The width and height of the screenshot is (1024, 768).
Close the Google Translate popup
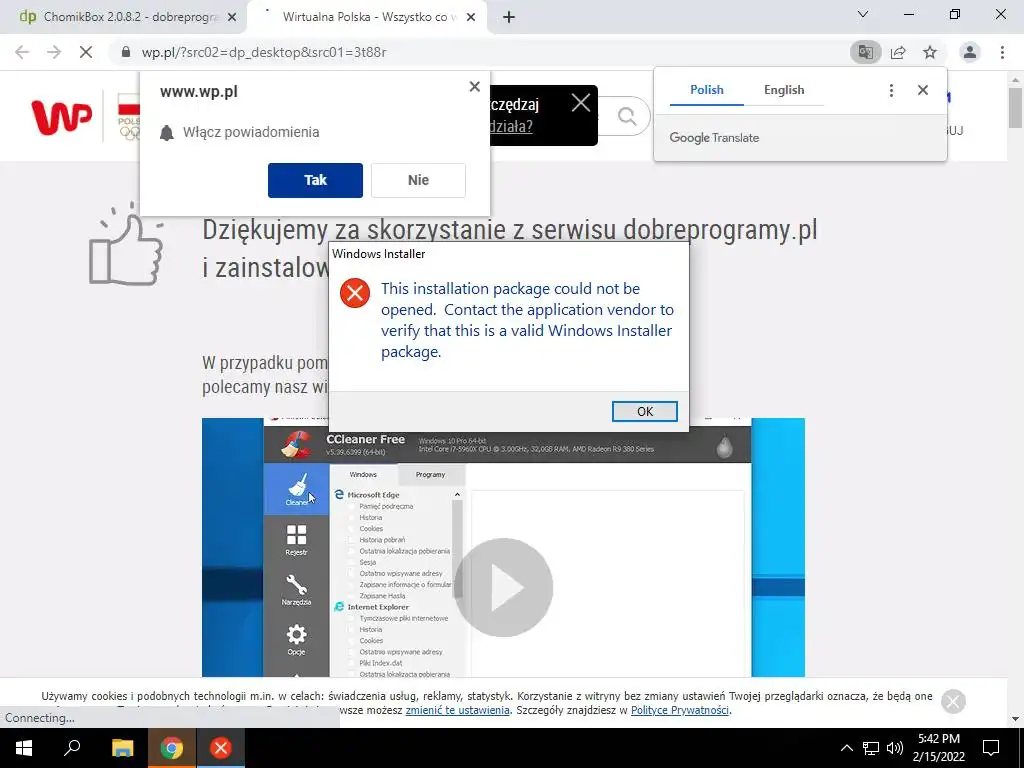923,90
